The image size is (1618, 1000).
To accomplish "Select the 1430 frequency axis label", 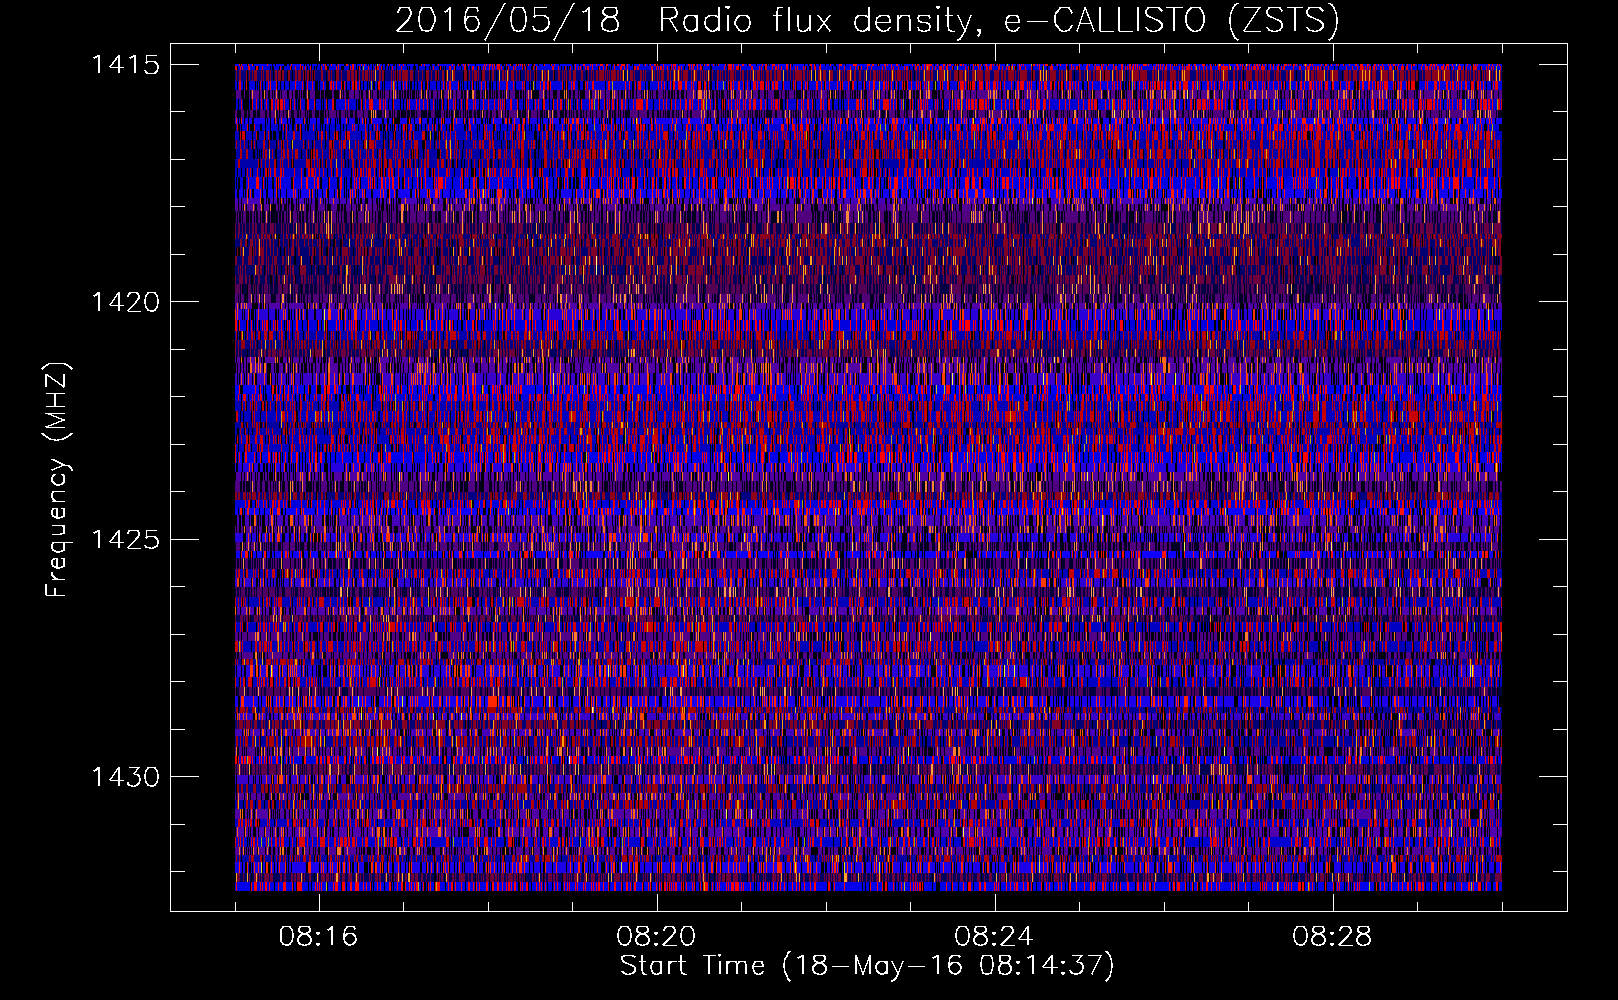I will point(125,777).
